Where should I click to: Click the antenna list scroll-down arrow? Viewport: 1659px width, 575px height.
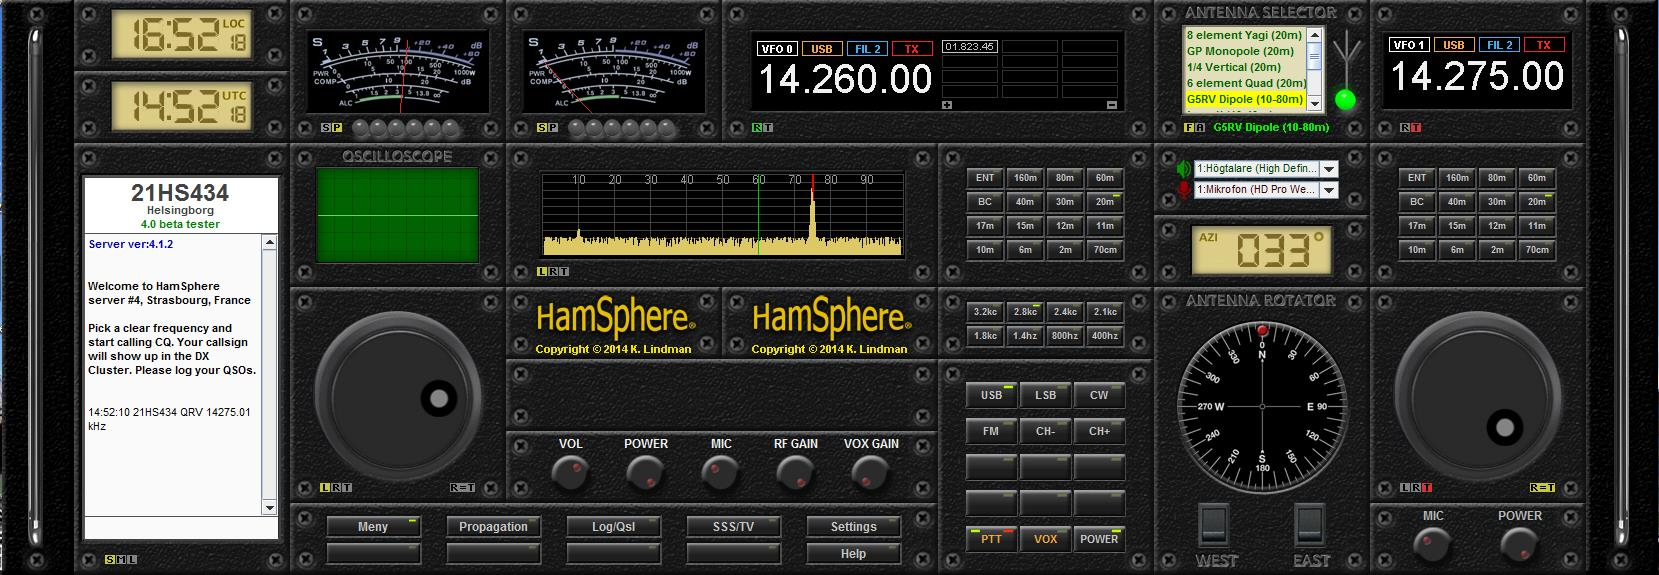tap(1316, 102)
